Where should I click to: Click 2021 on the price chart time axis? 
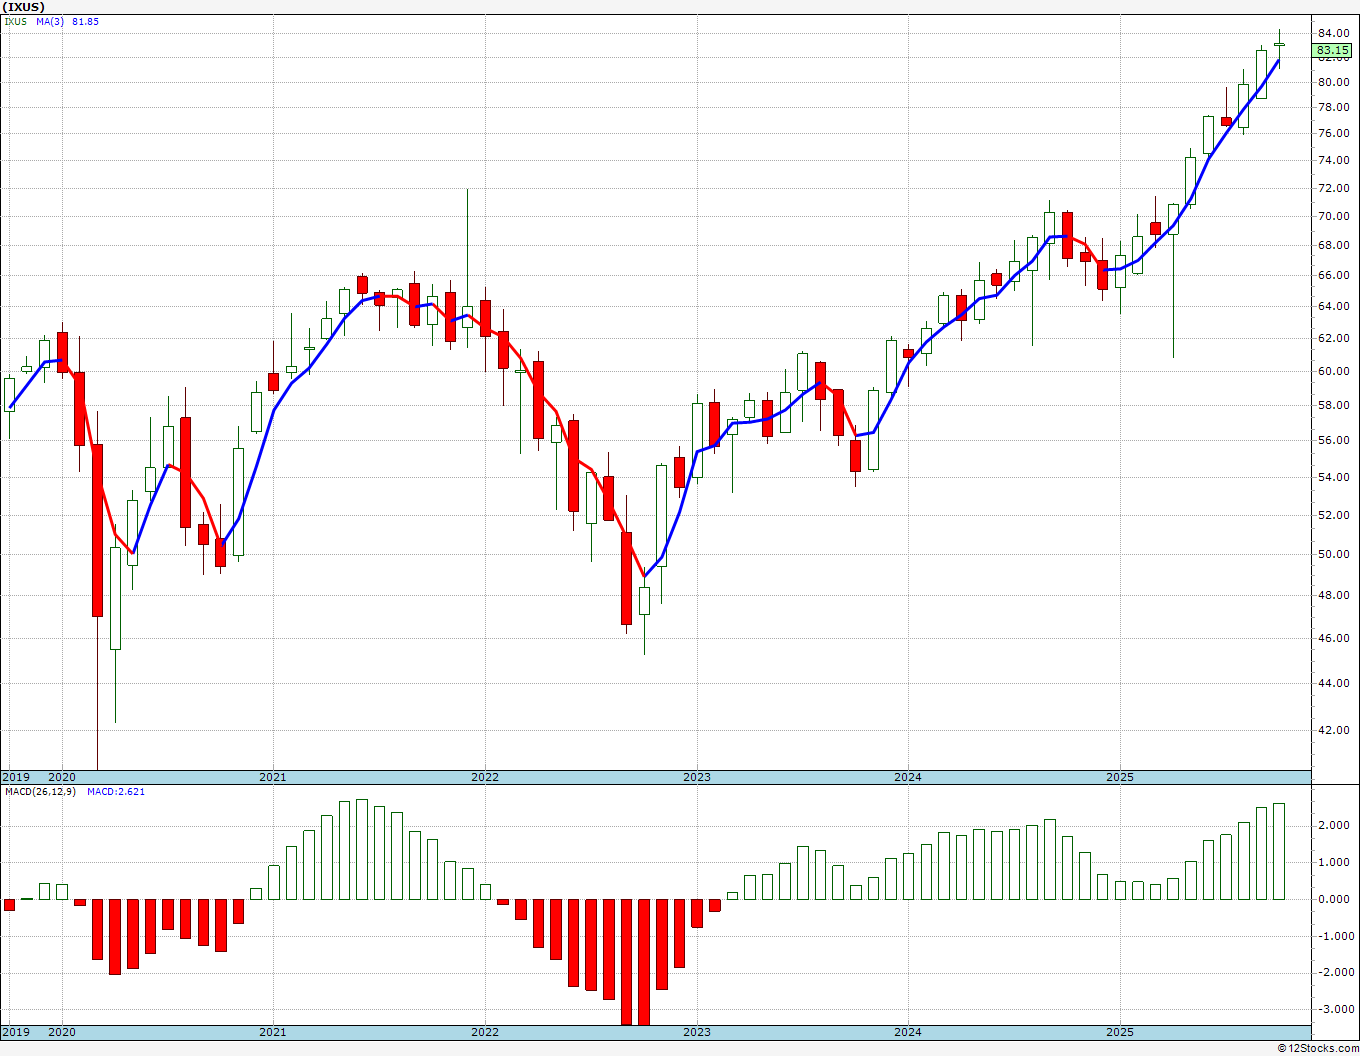pyautogui.click(x=273, y=777)
